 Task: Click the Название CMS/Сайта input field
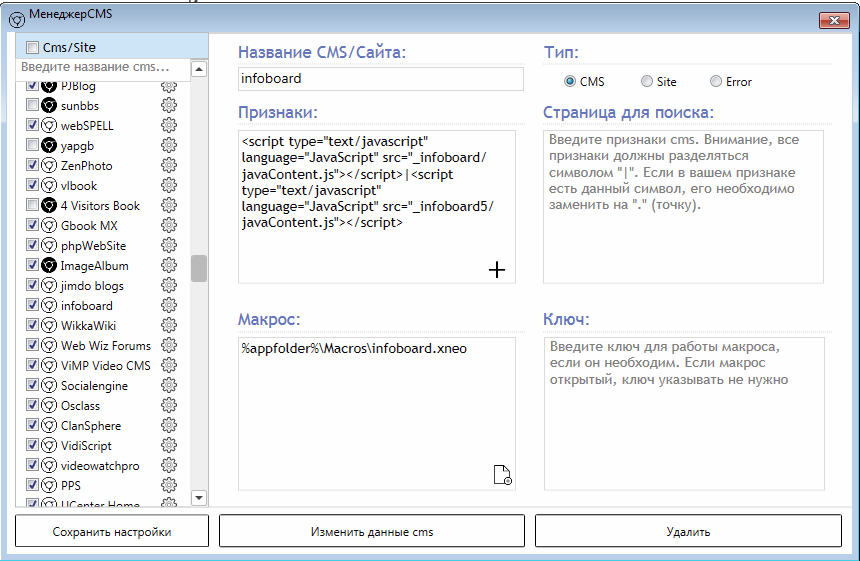tap(381, 79)
